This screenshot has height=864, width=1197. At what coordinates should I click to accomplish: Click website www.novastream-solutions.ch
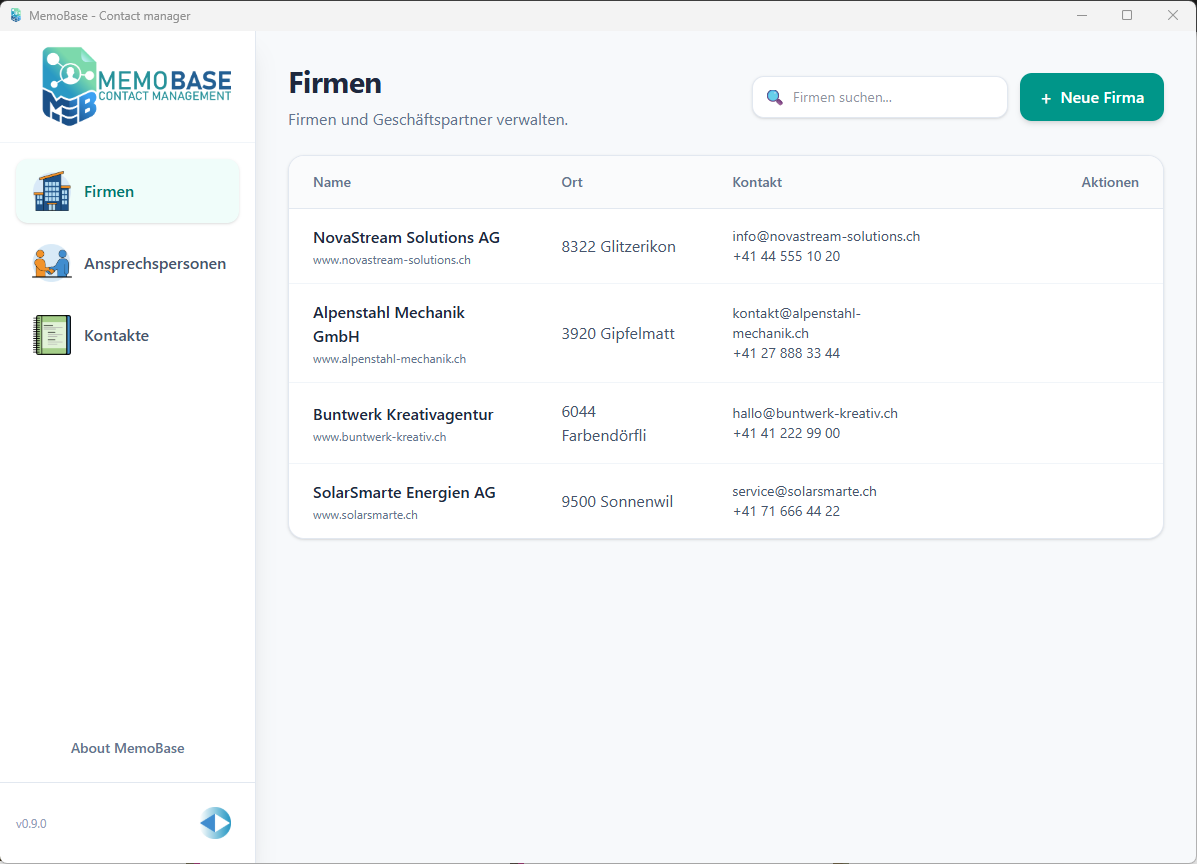pos(392,260)
